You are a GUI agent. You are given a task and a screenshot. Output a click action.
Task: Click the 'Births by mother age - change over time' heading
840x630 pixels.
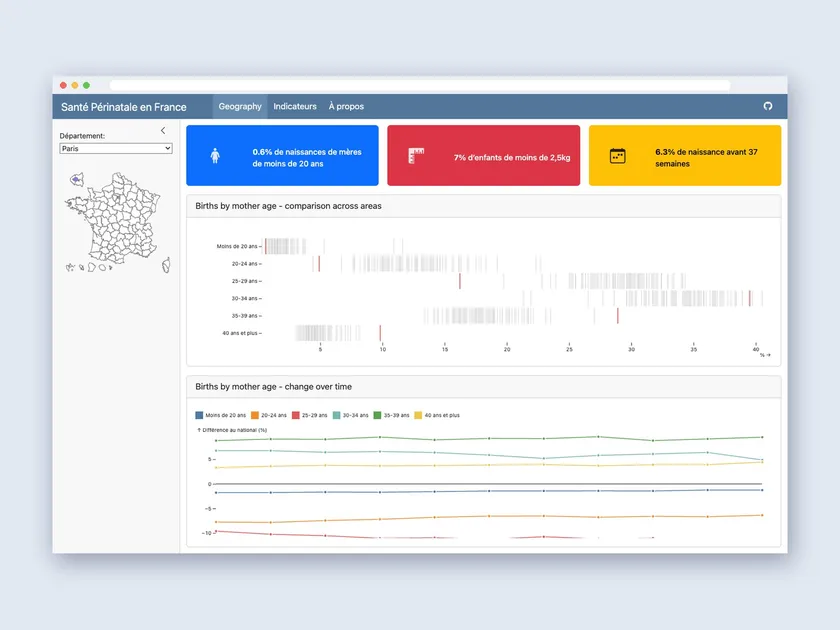coord(273,386)
